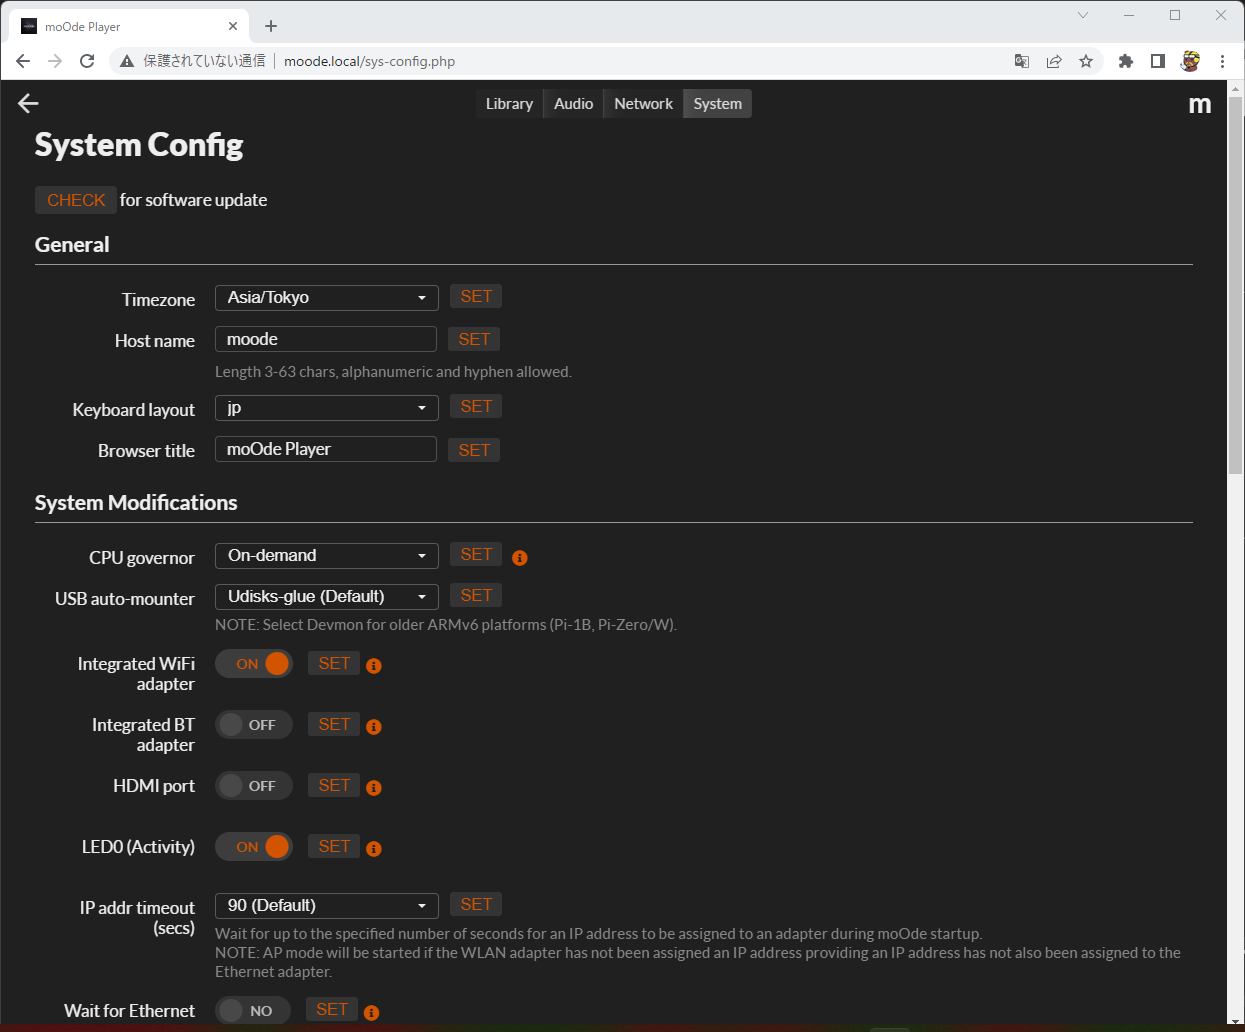The width and height of the screenshot is (1245, 1032).
Task: Open the moOde 'm' main menu
Action: click(x=1200, y=104)
